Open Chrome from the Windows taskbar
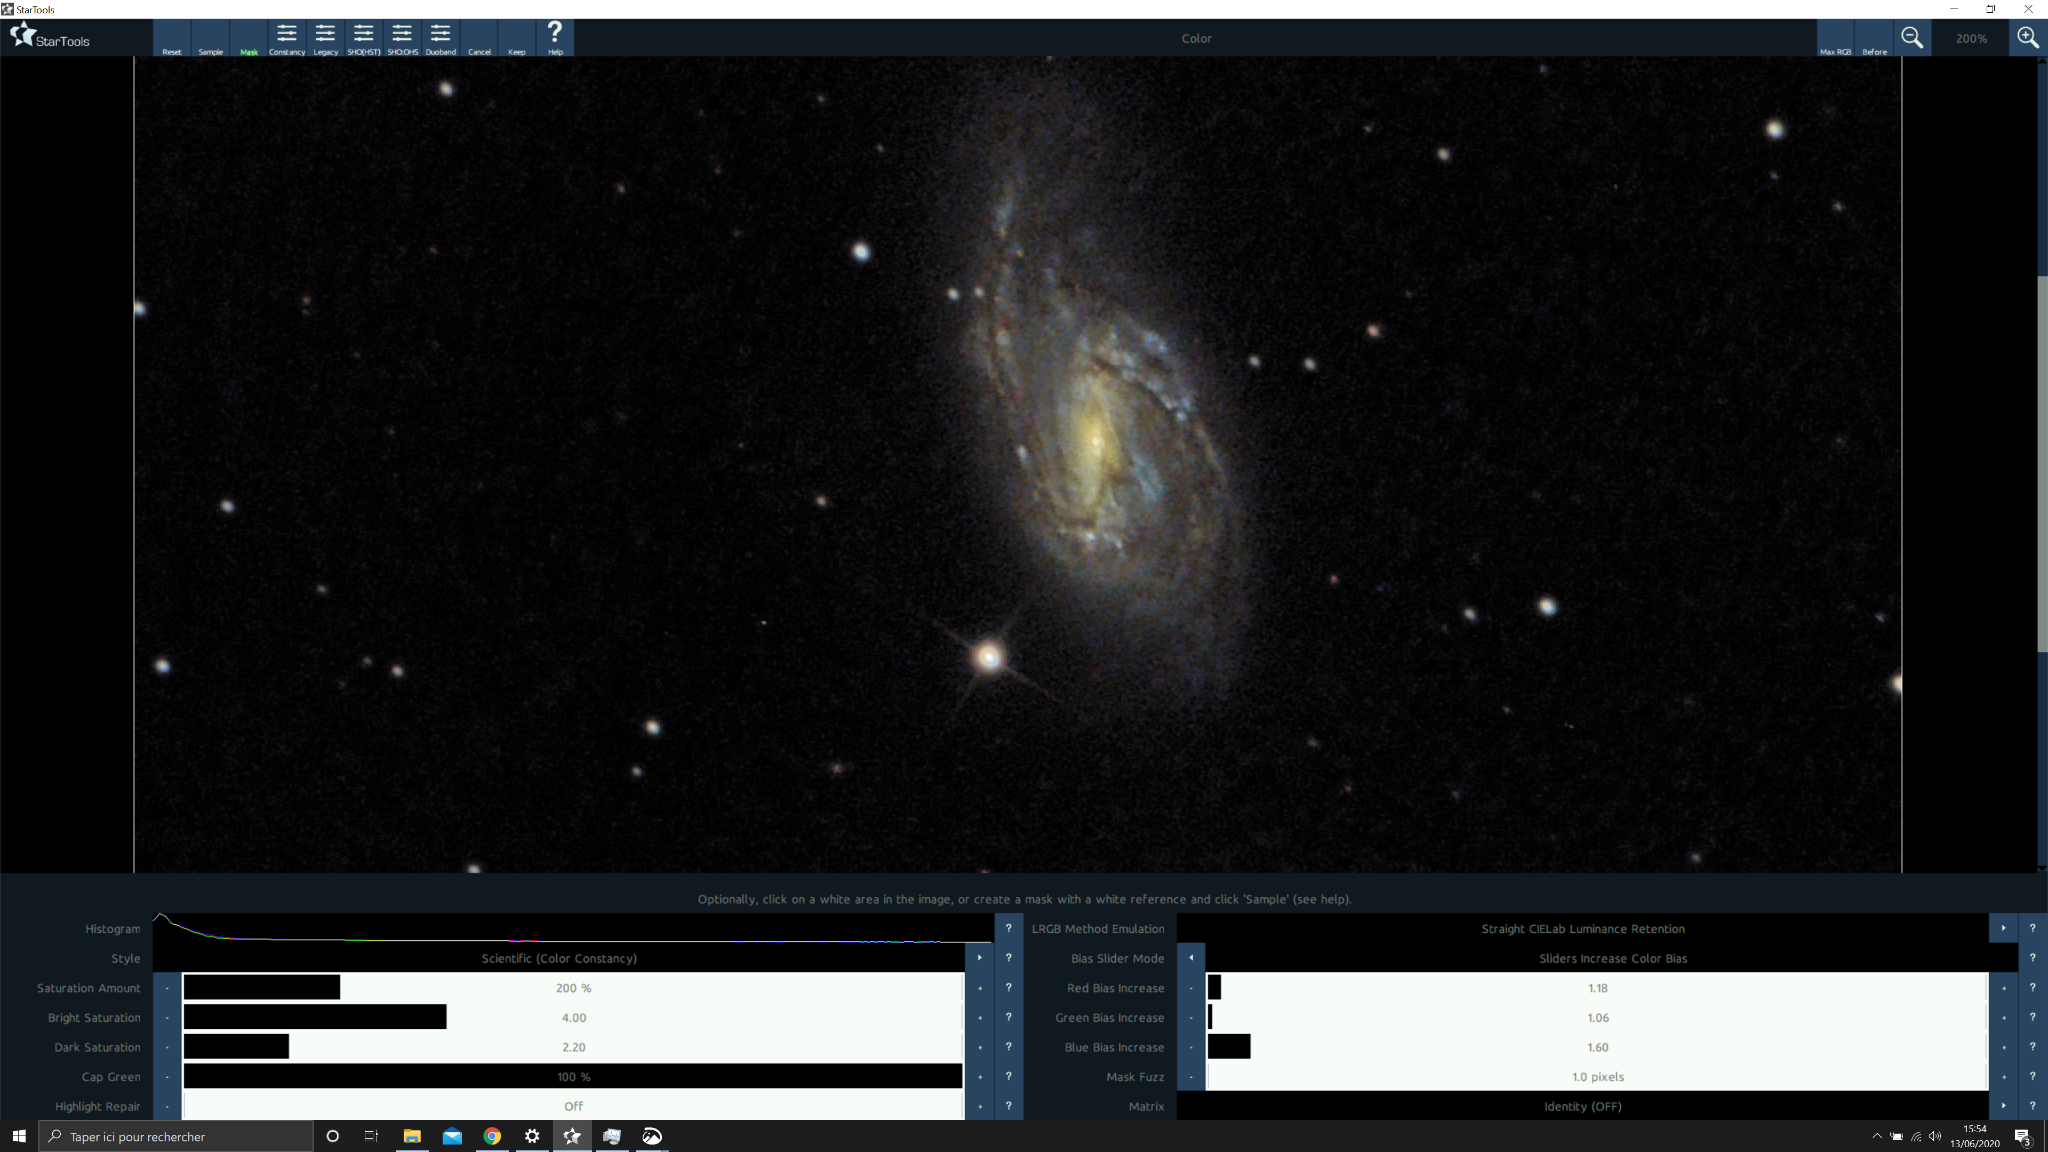2048x1152 pixels. point(492,1136)
